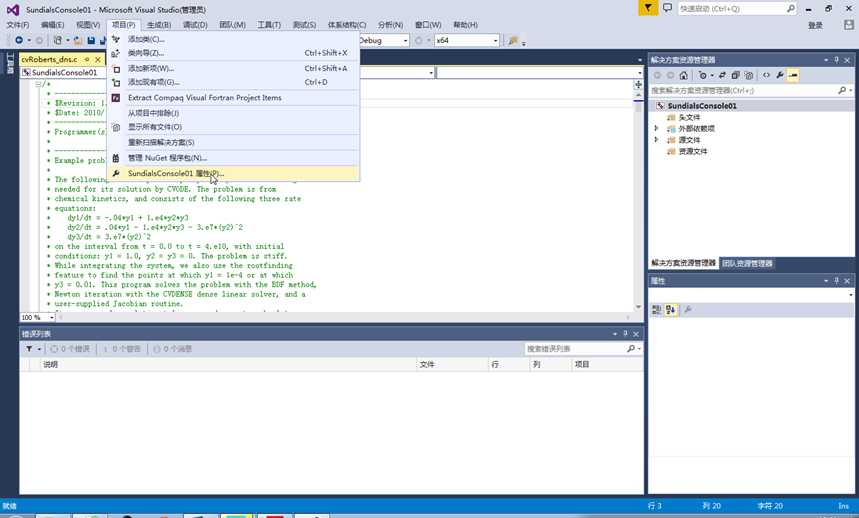859x518 pixels.
Task: Open the 帮助(H) menu
Action: pos(465,25)
